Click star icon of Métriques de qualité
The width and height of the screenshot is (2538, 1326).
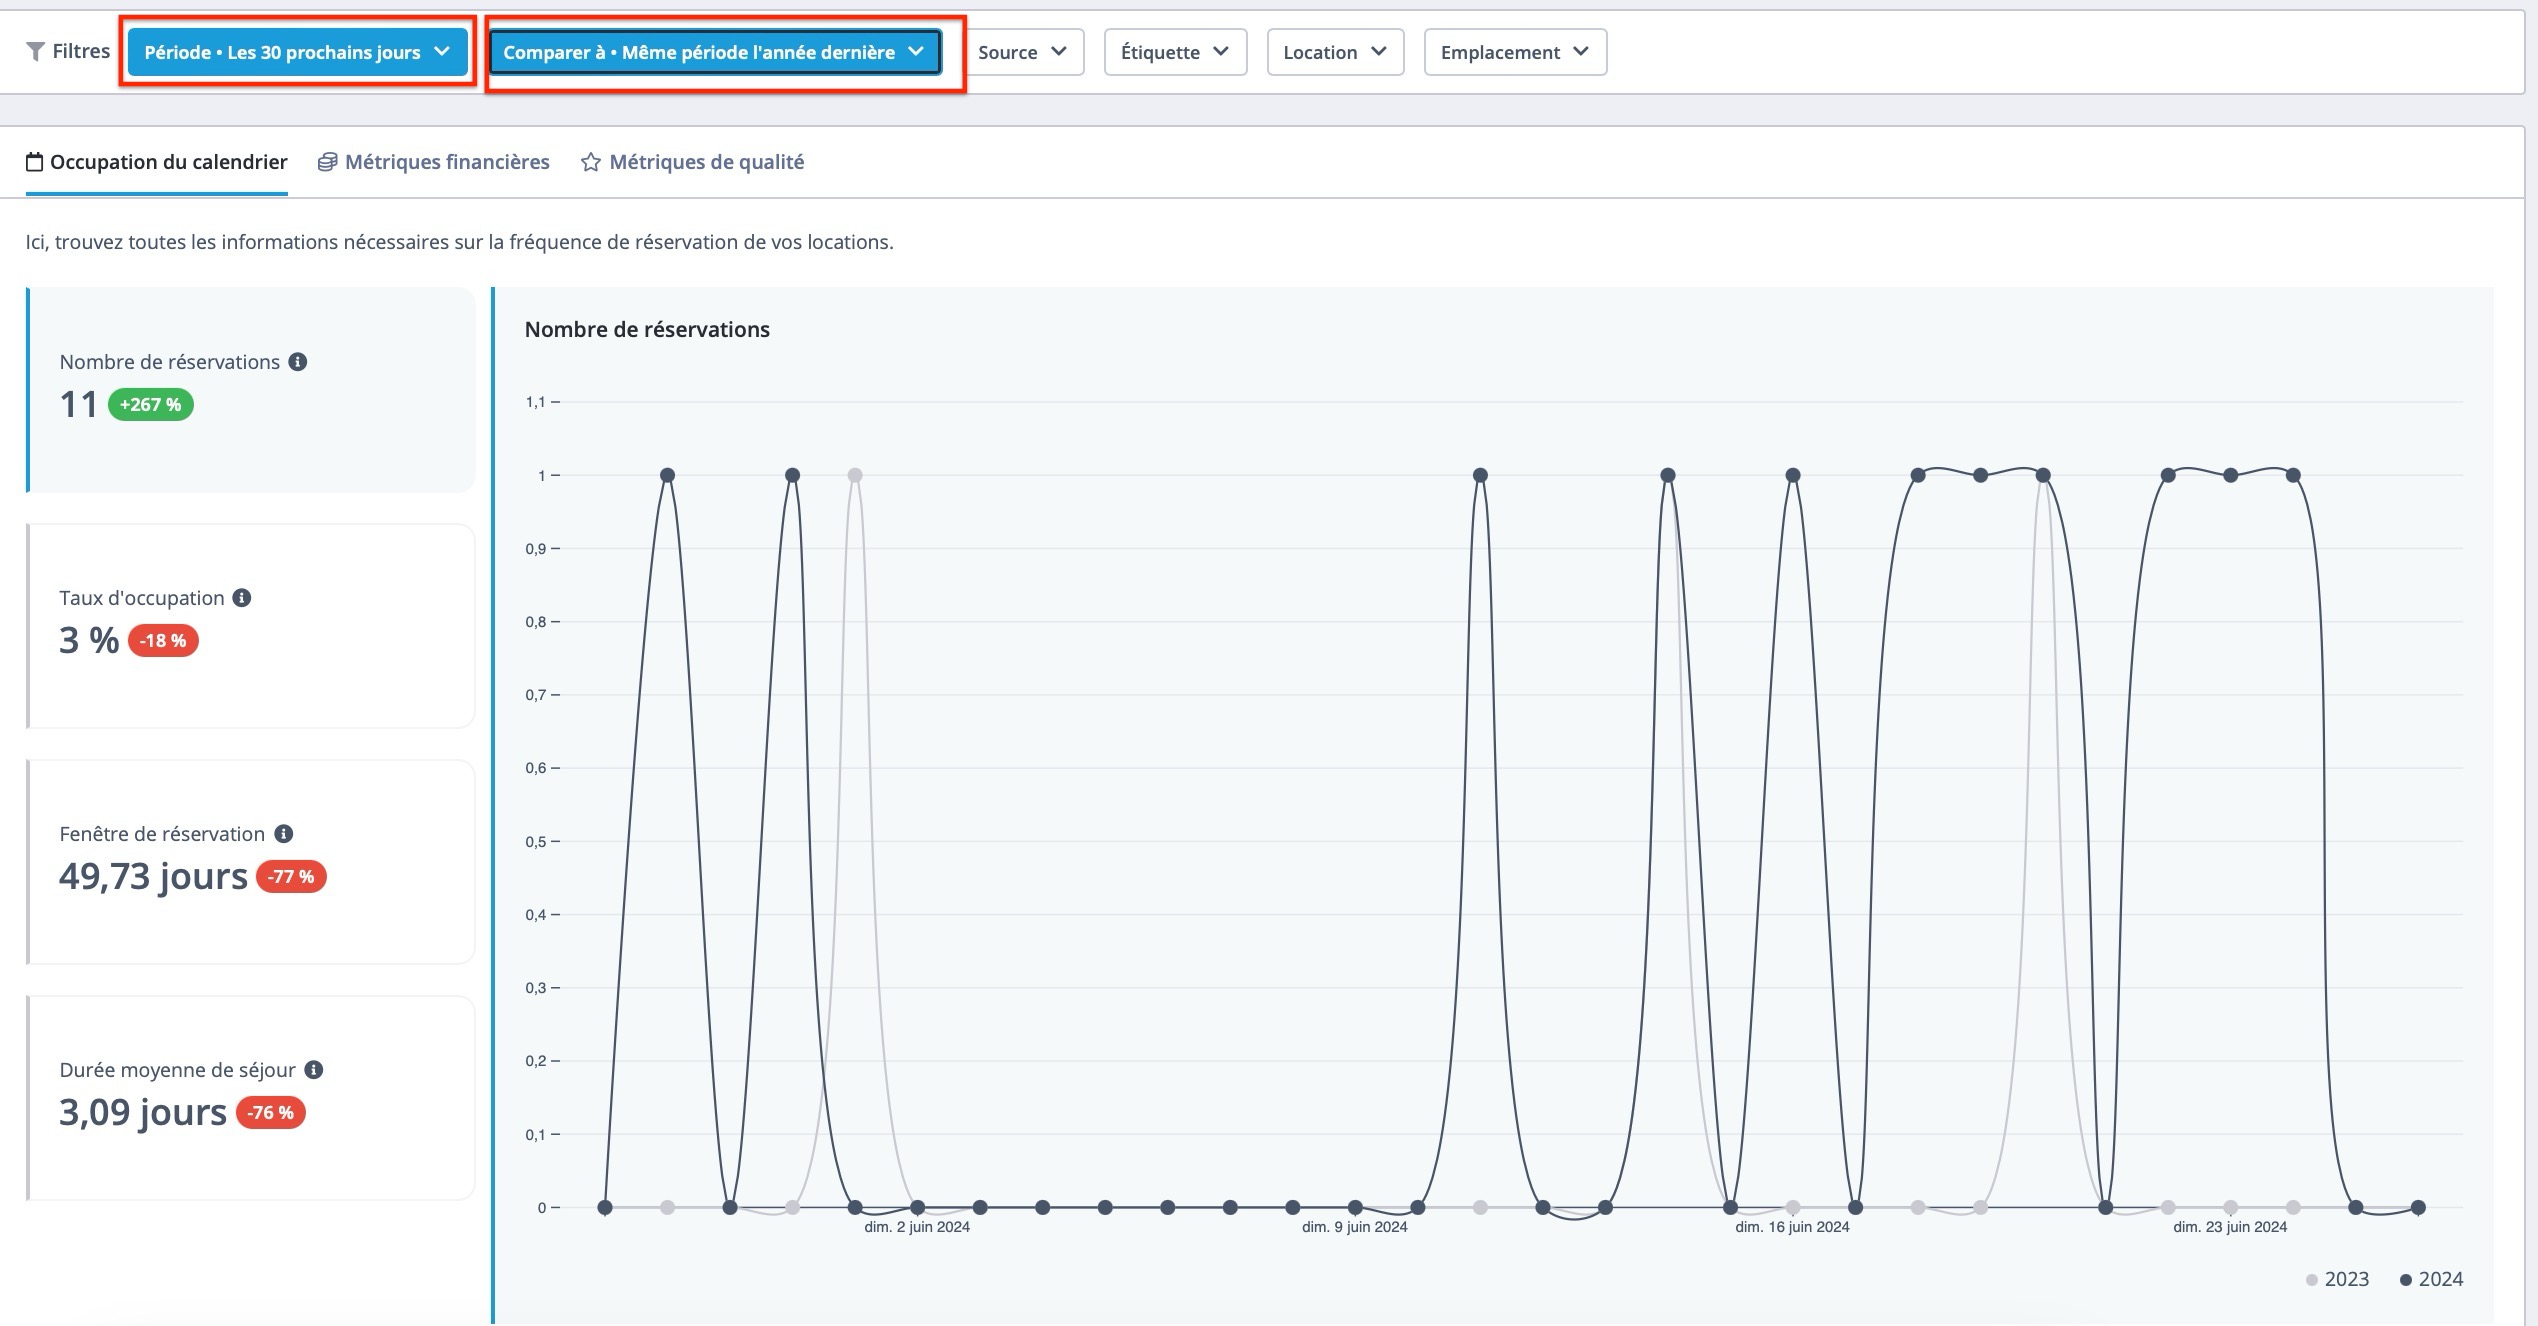point(591,162)
